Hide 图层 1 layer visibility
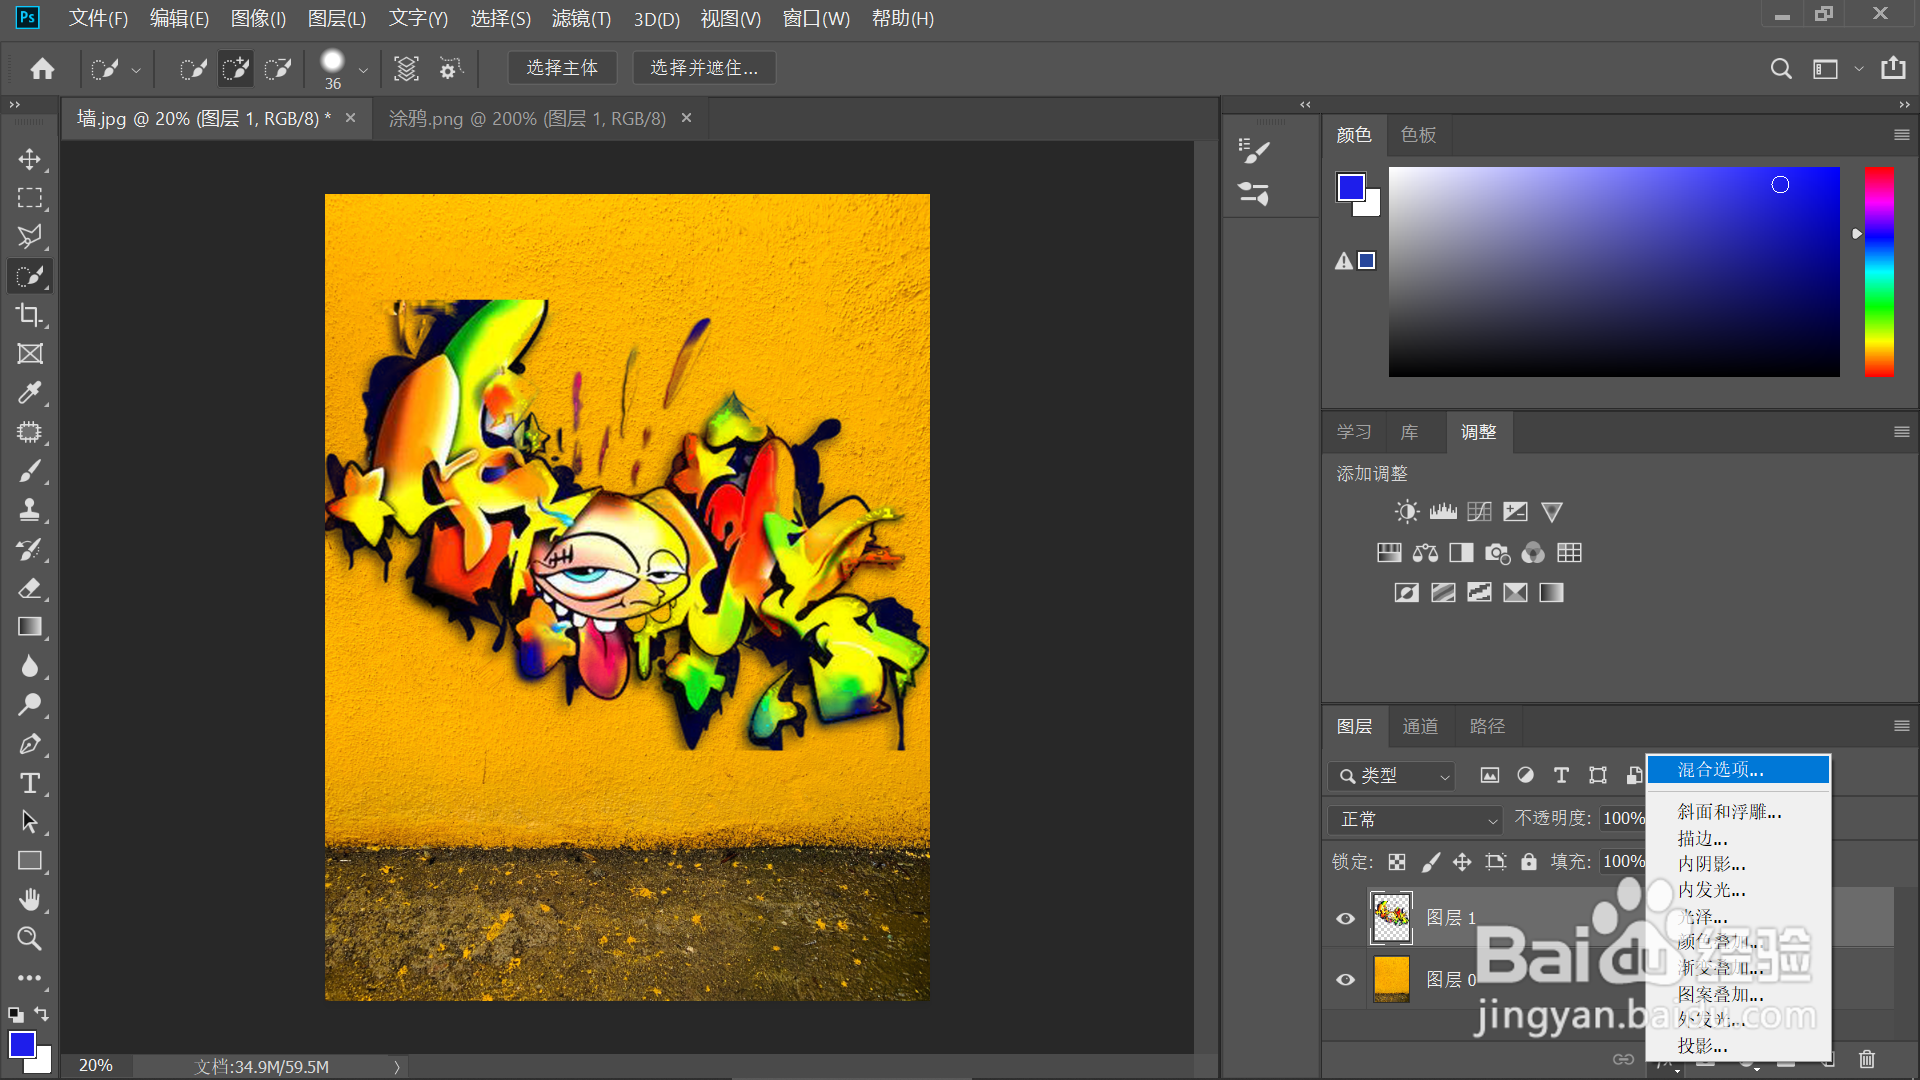This screenshot has height=1080, width=1920. [x=1346, y=918]
